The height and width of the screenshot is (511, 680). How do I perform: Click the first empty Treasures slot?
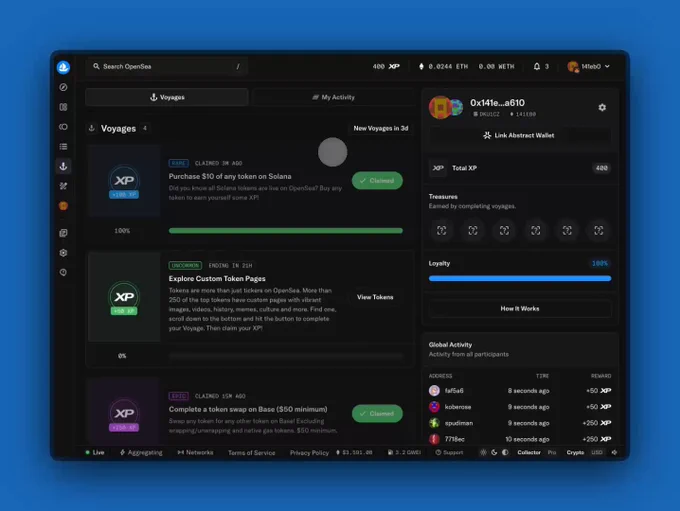[x=441, y=230]
